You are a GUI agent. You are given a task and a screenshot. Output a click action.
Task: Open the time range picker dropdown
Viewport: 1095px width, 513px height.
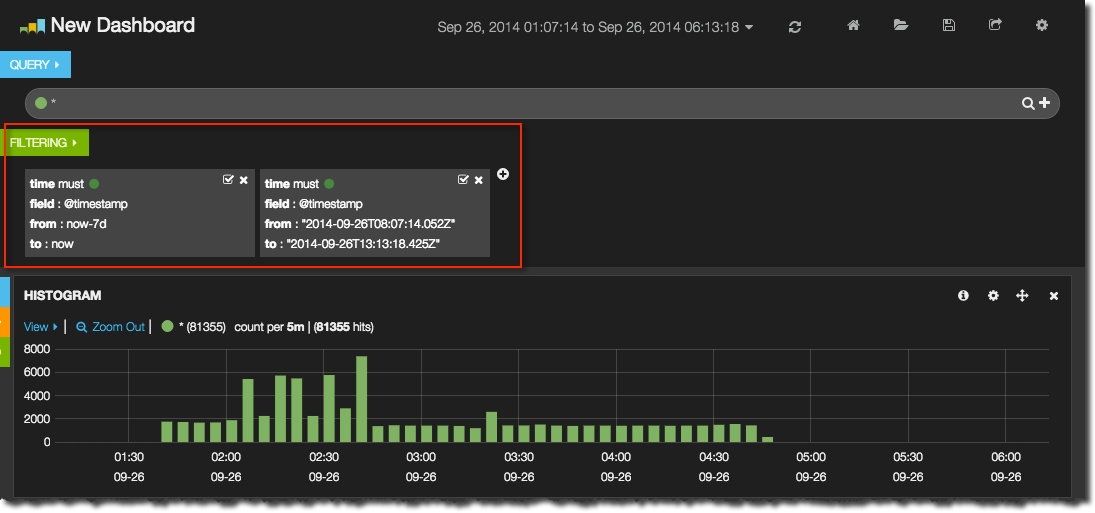(595, 27)
